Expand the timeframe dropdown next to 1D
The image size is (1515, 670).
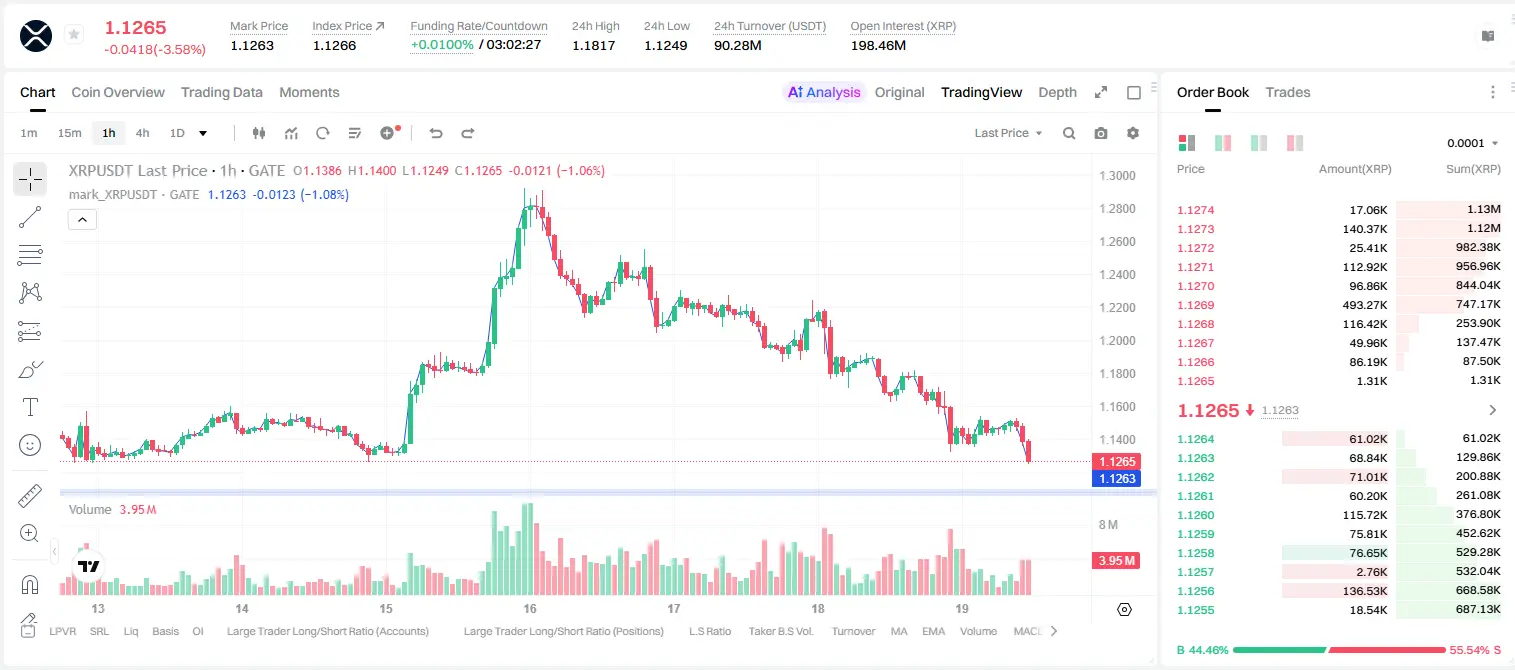[x=203, y=133]
